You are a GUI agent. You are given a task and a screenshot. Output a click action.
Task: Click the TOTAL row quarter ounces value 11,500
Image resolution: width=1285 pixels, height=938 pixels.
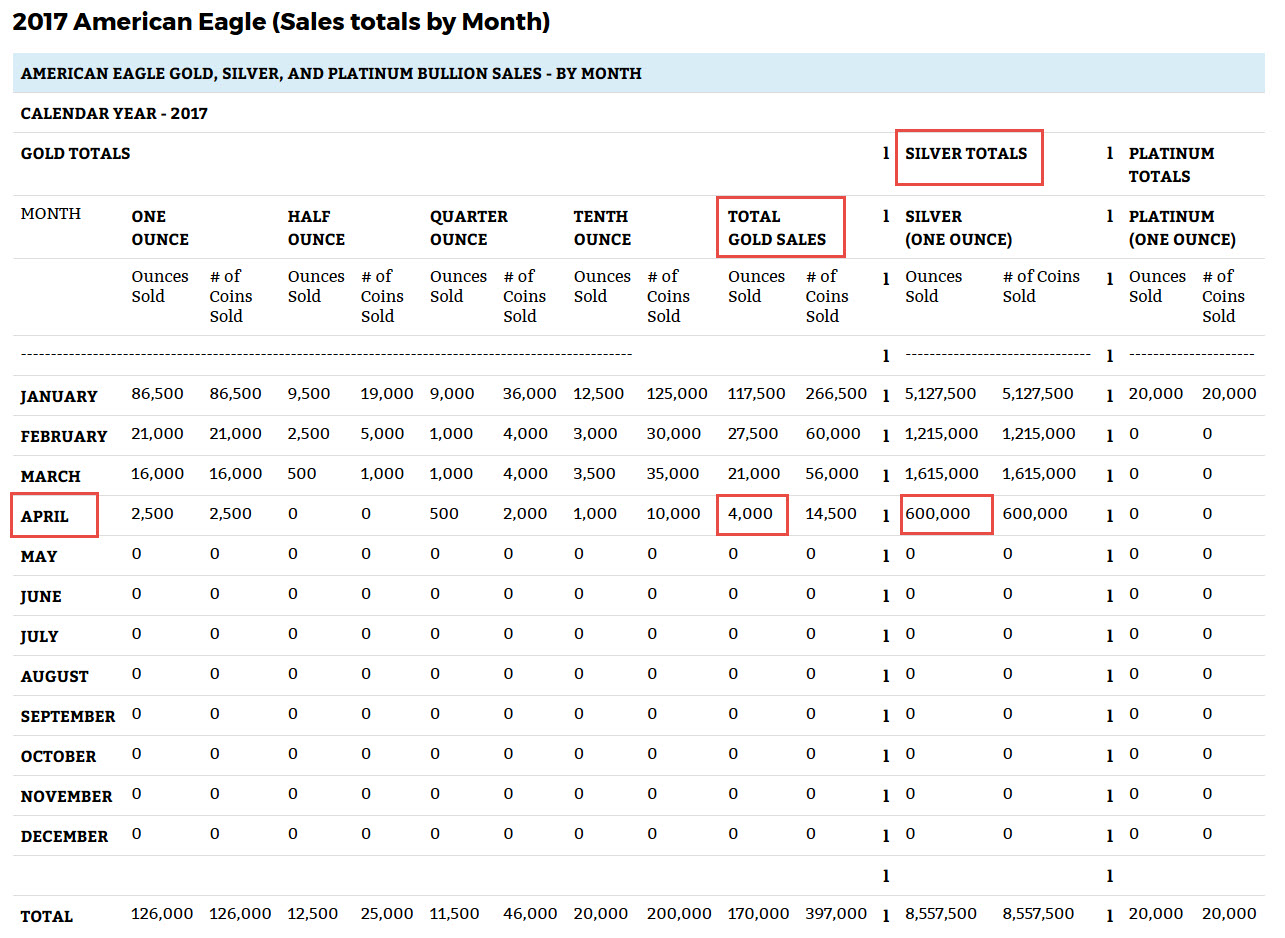pos(455,914)
